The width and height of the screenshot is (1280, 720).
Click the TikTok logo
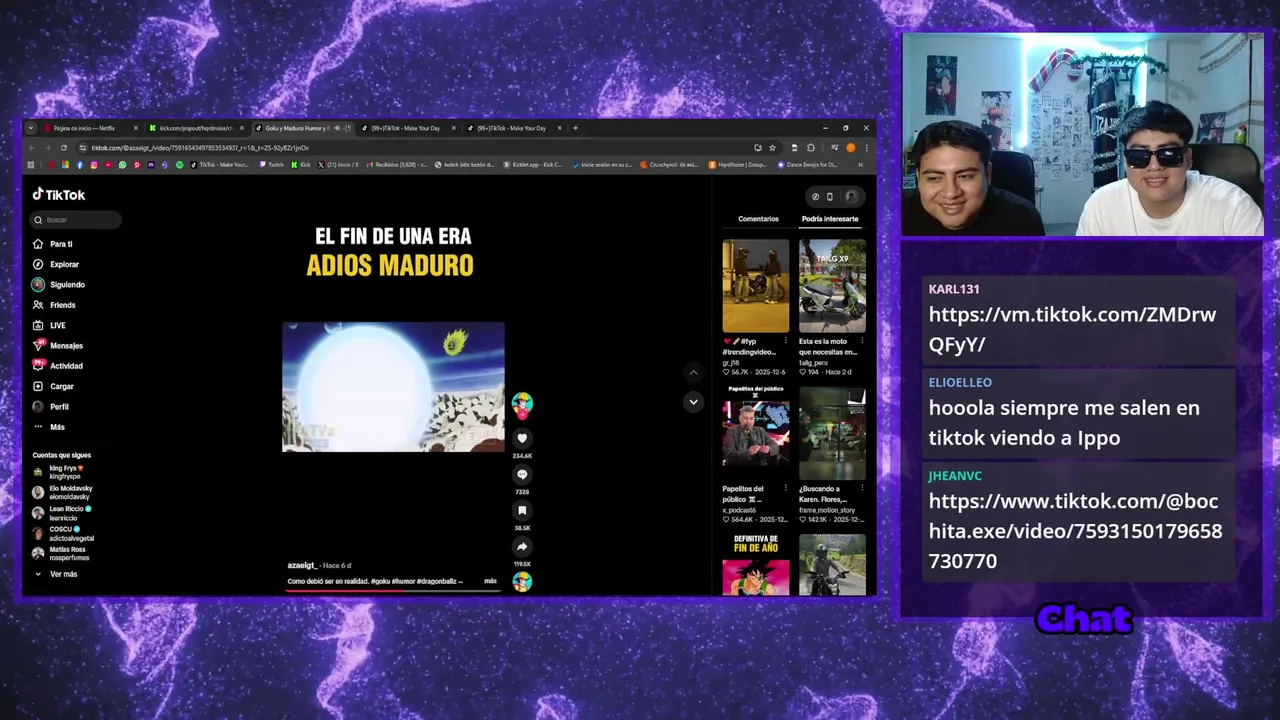click(x=59, y=195)
